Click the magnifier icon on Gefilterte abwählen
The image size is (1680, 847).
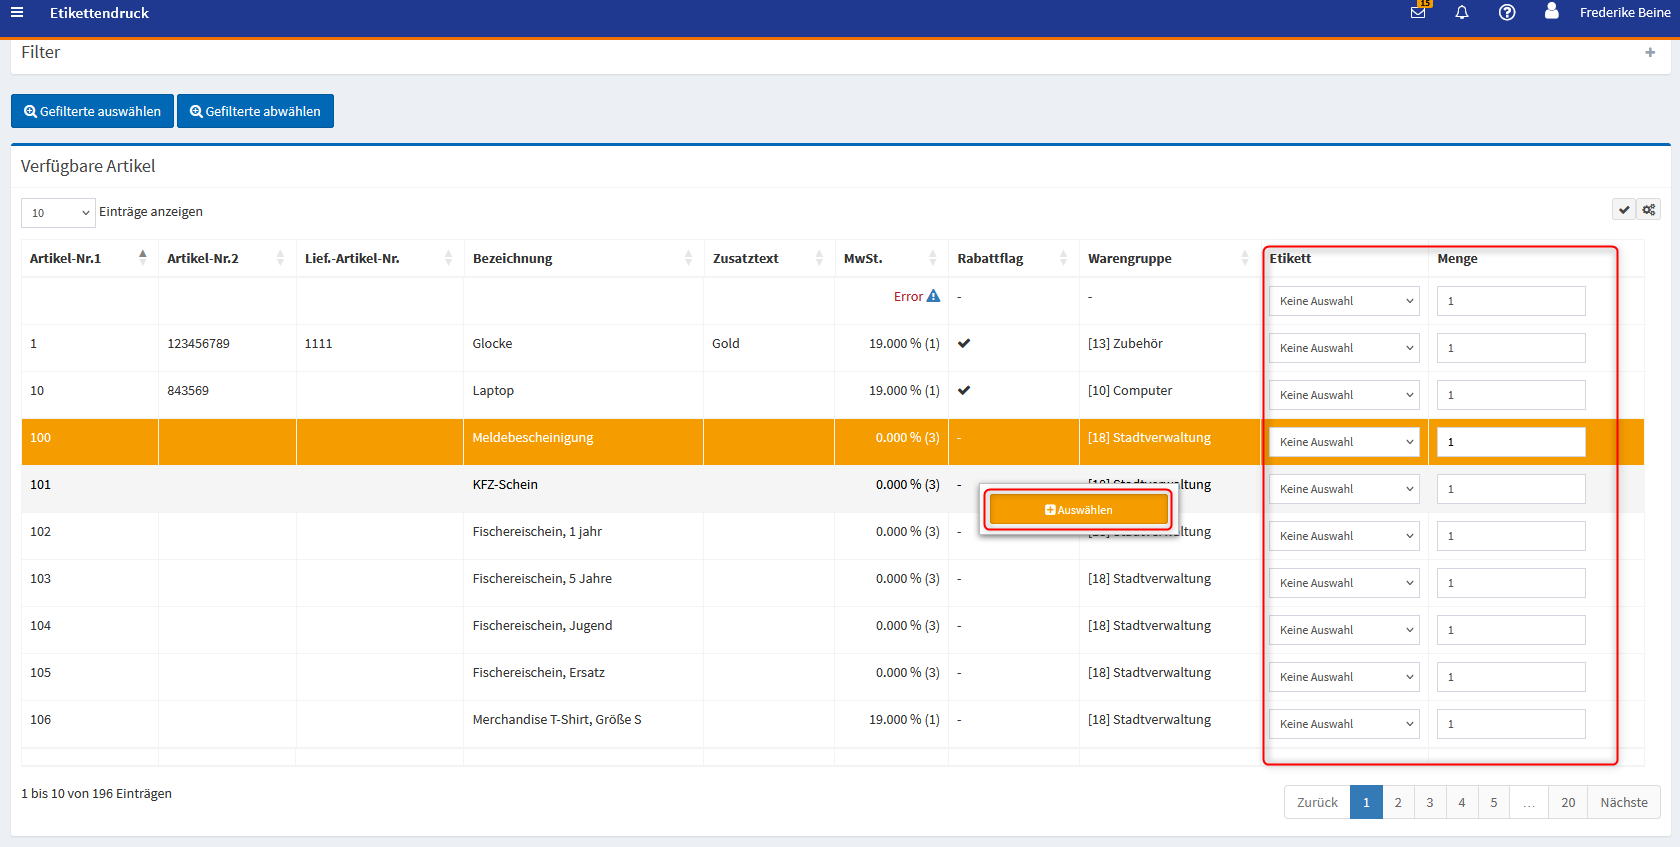point(196,112)
